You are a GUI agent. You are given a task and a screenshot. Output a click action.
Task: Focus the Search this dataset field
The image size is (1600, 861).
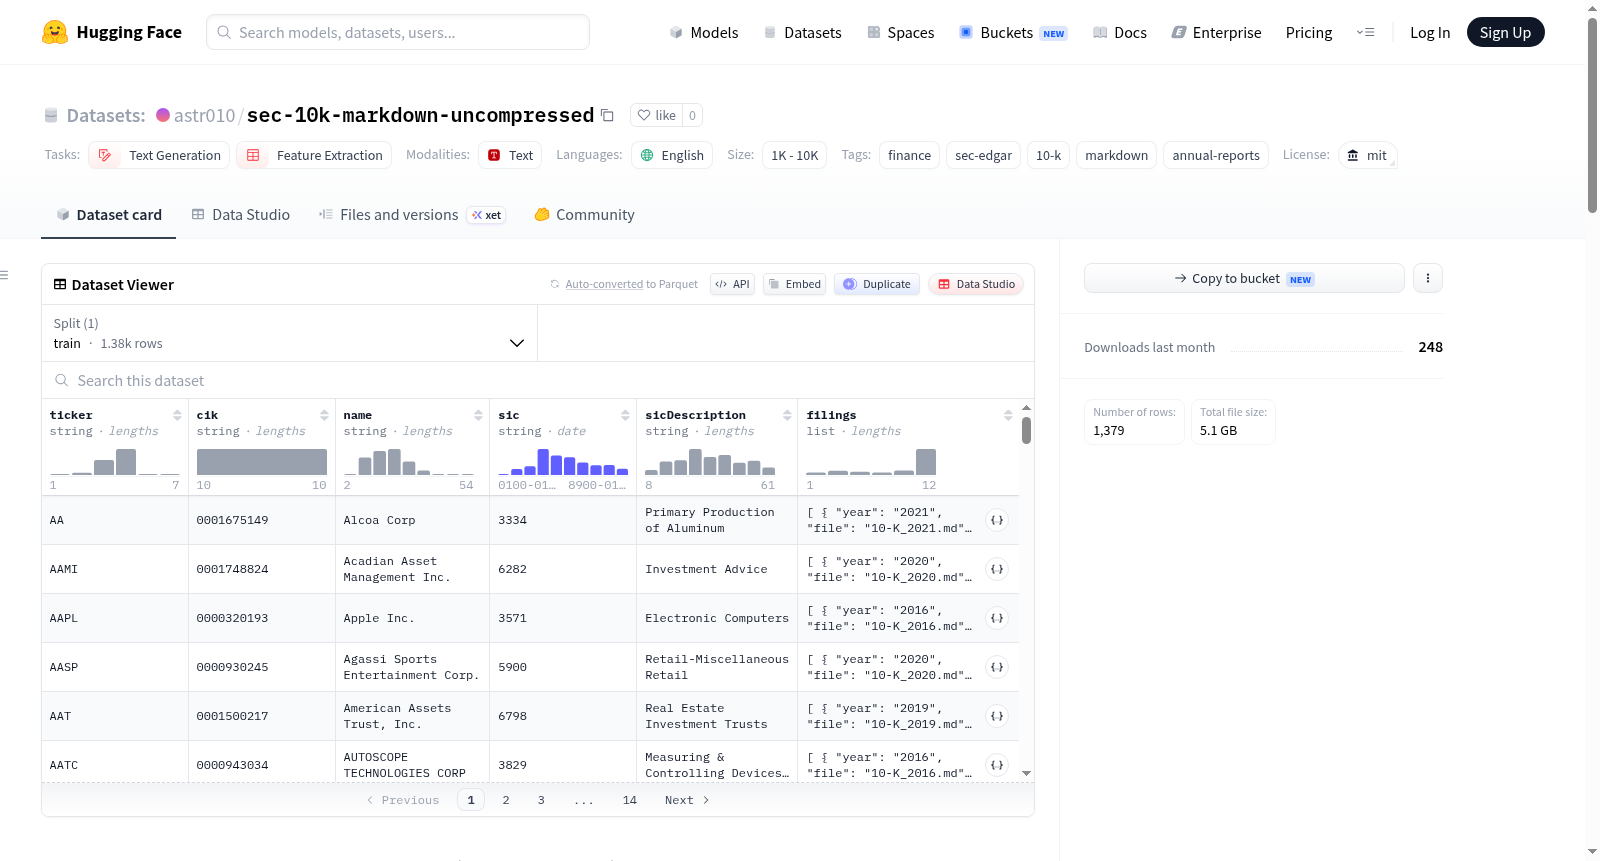coord(538,380)
